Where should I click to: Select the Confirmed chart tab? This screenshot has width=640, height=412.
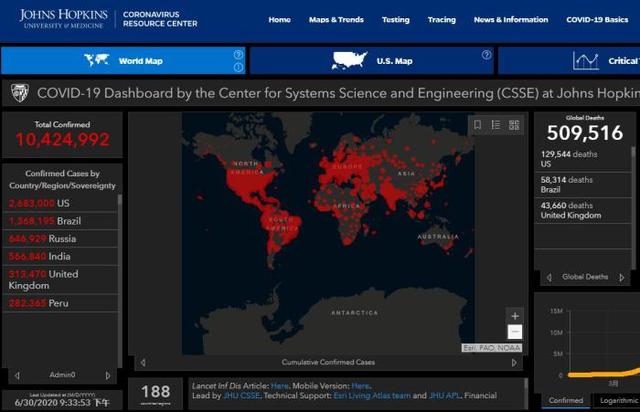(x=566, y=400)
